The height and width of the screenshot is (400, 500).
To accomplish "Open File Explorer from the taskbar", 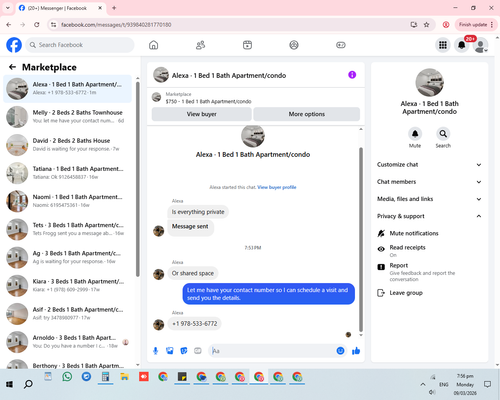I will 125,377.
